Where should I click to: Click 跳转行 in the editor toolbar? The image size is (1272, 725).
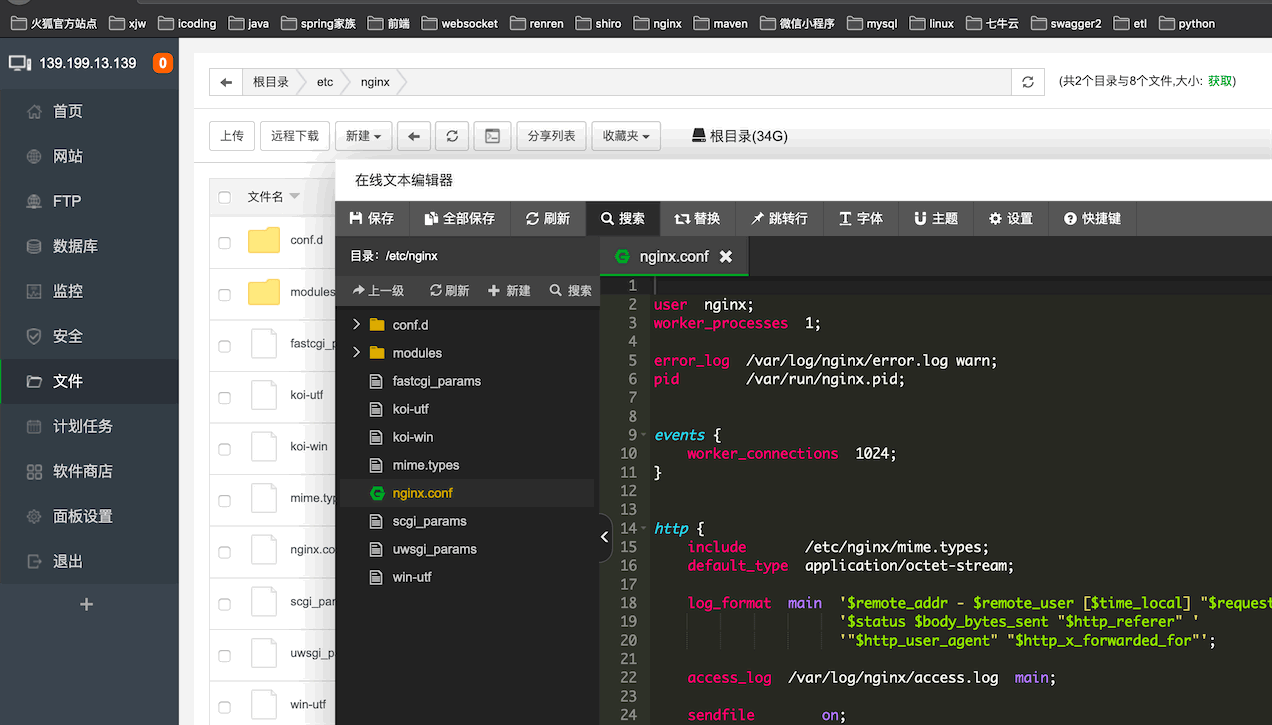pyautogui.click(x=780, y=218)
